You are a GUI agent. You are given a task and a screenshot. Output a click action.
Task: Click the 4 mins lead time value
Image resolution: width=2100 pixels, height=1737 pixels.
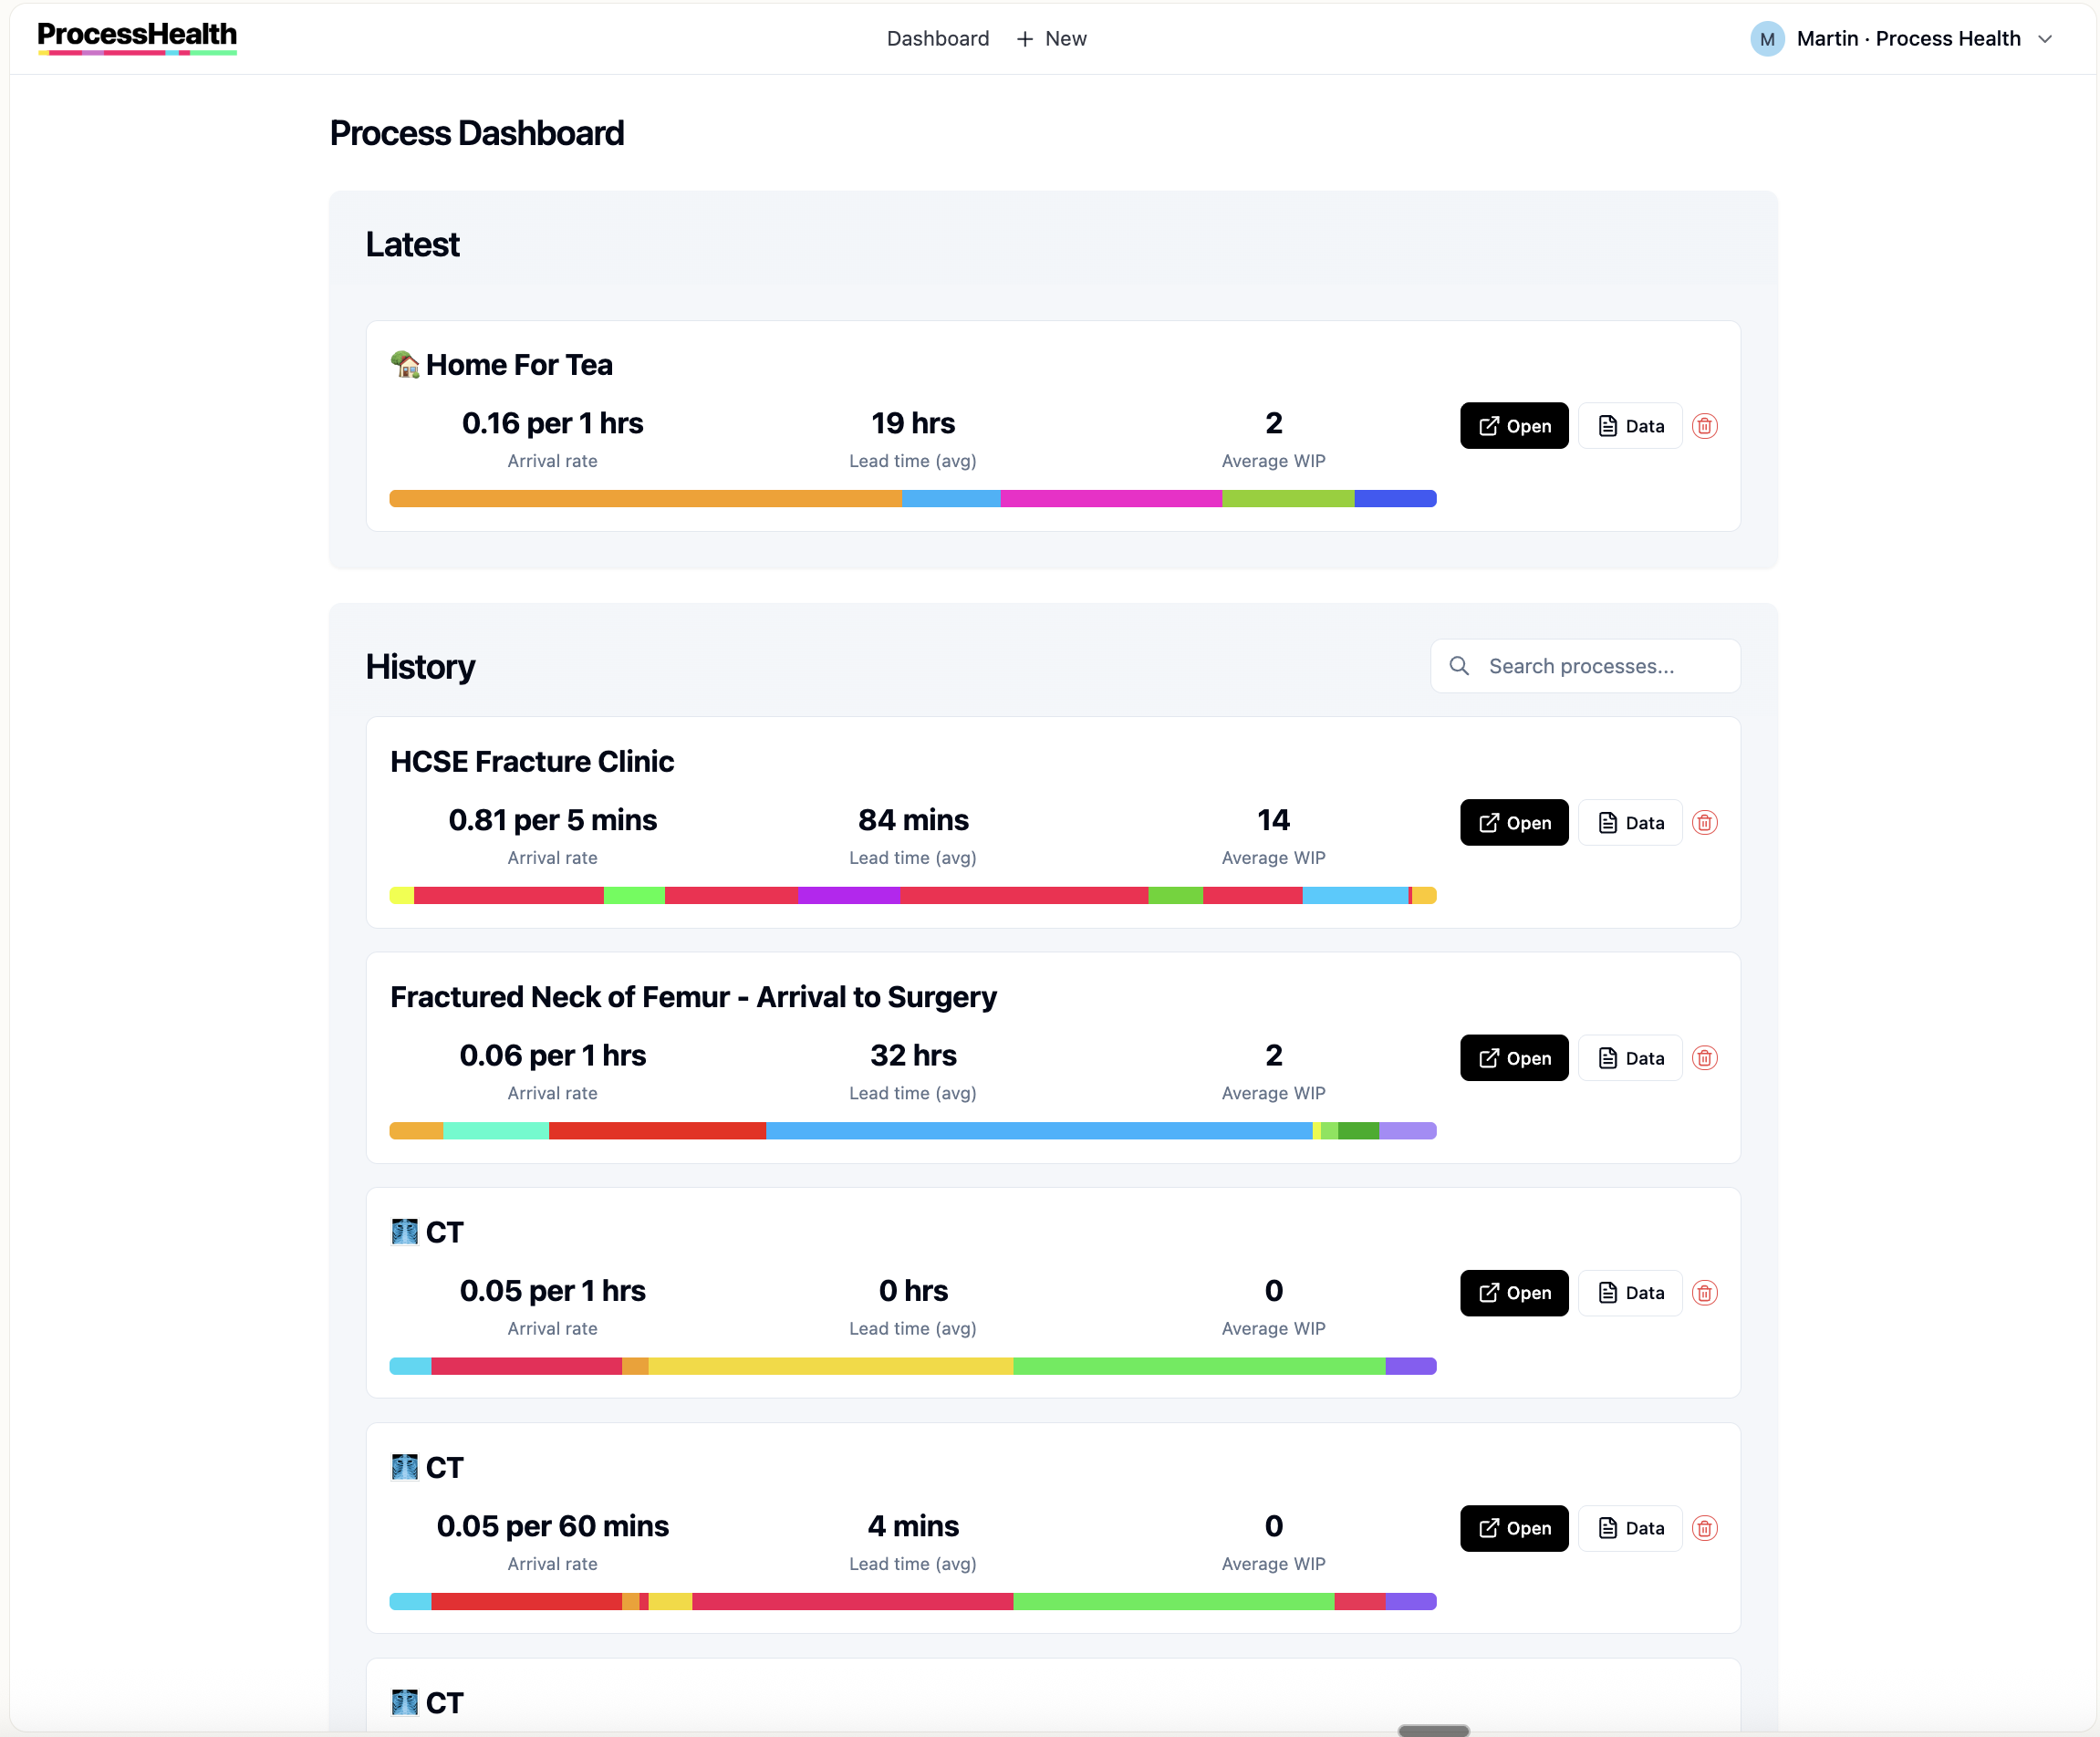pos(913,1526)
